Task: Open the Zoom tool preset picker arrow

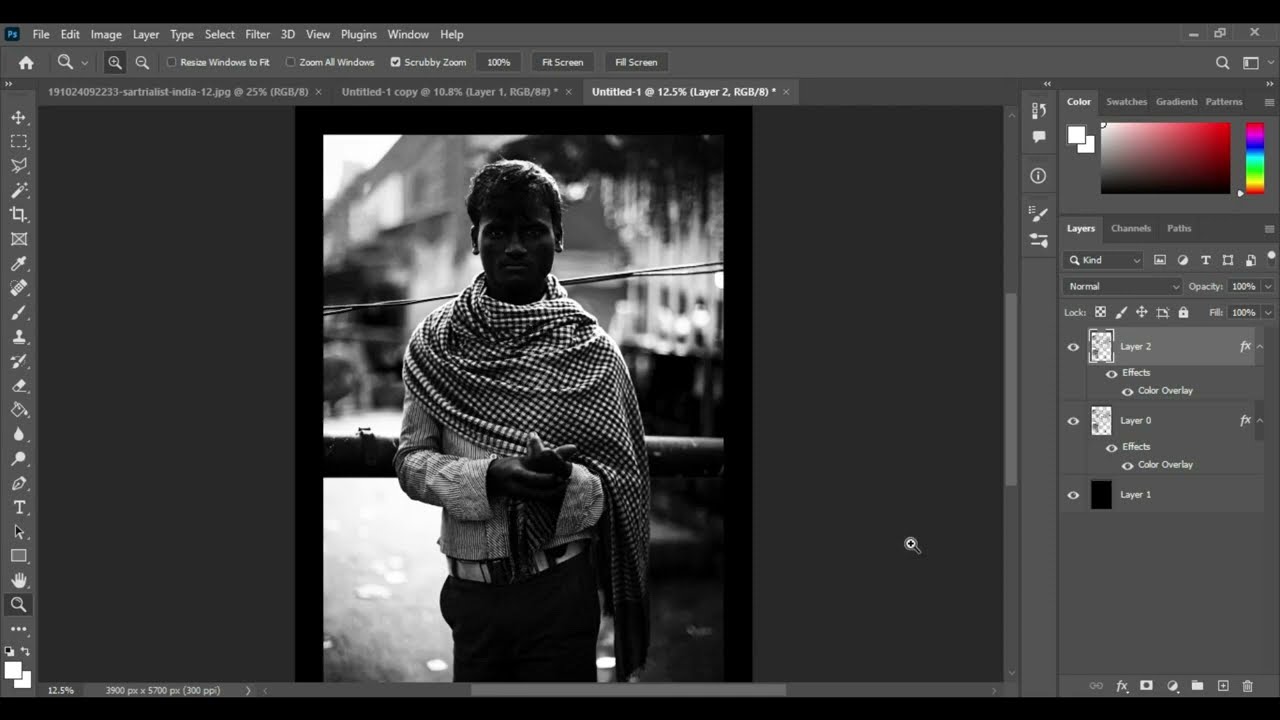Action: (84, 62)
